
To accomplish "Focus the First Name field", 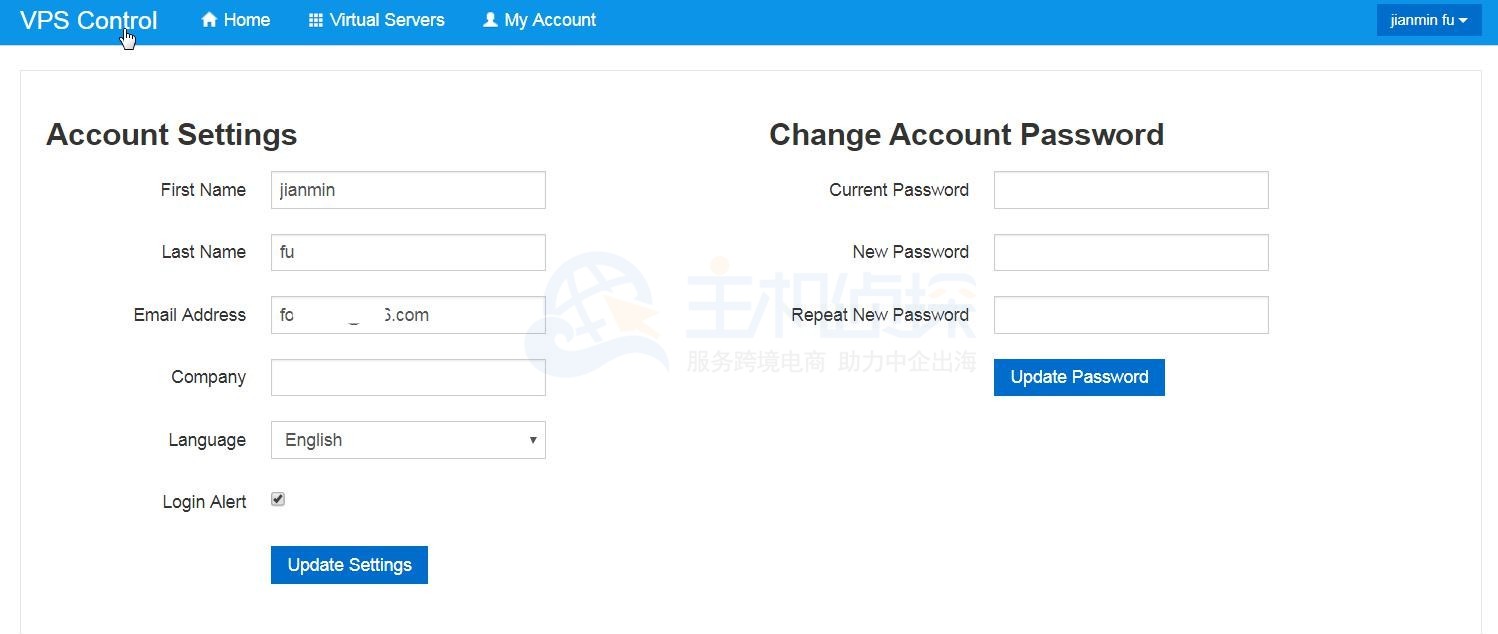I will [x=408, y=190].
